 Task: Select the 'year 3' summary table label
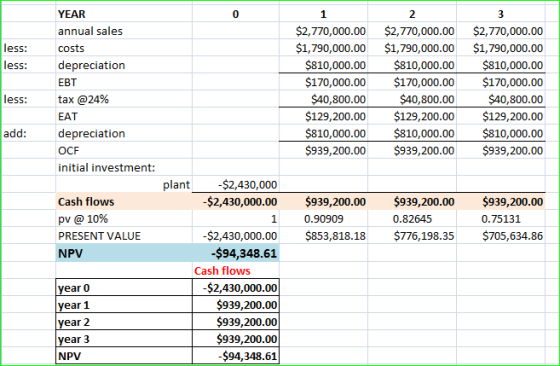(x=124, y=339)
